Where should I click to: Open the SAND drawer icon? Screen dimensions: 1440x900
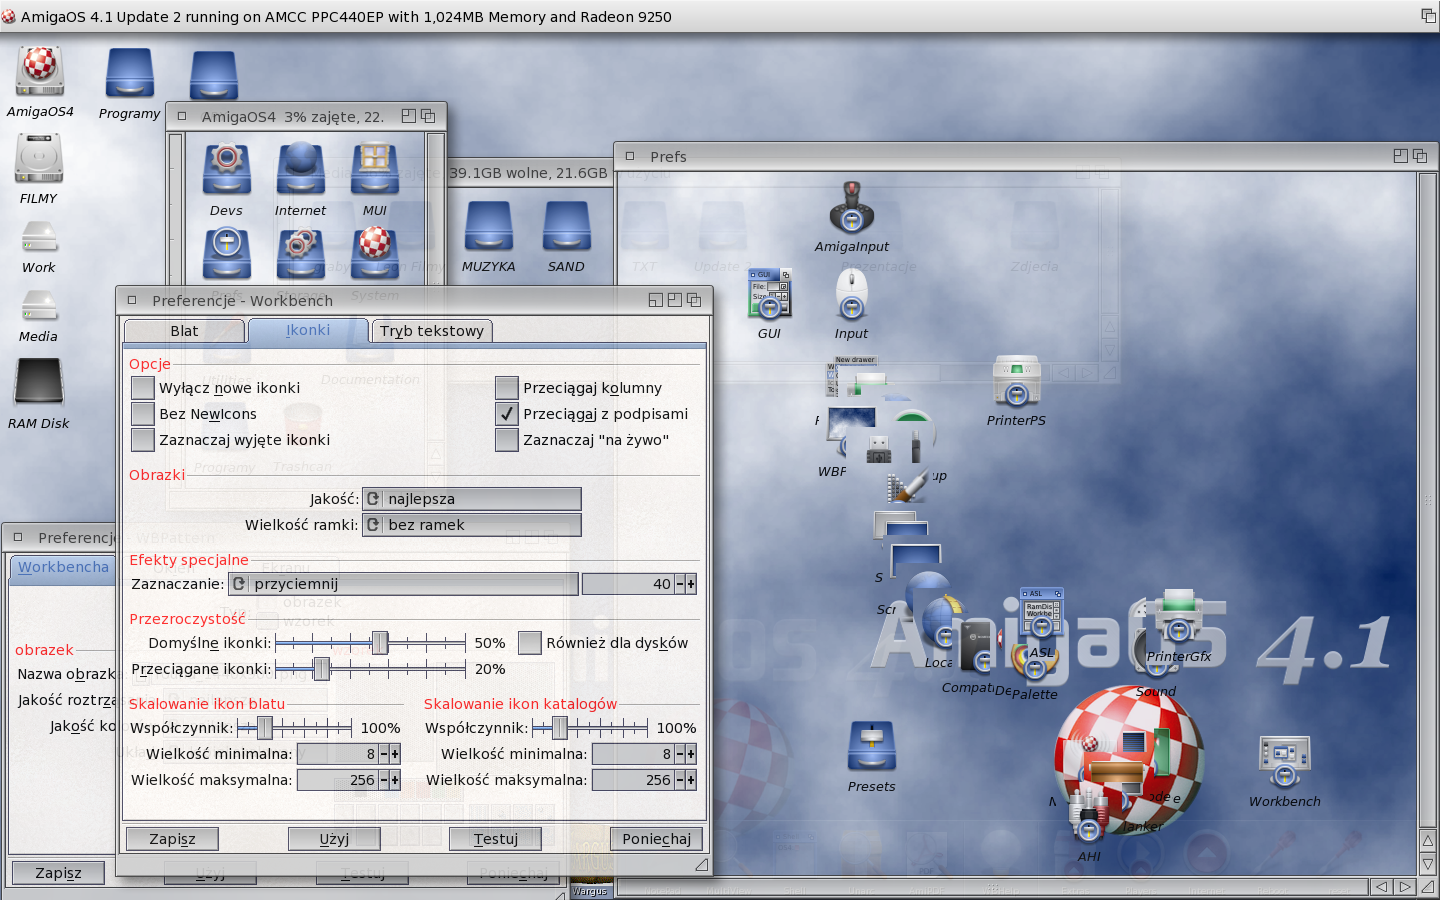(x=566, y=226)
